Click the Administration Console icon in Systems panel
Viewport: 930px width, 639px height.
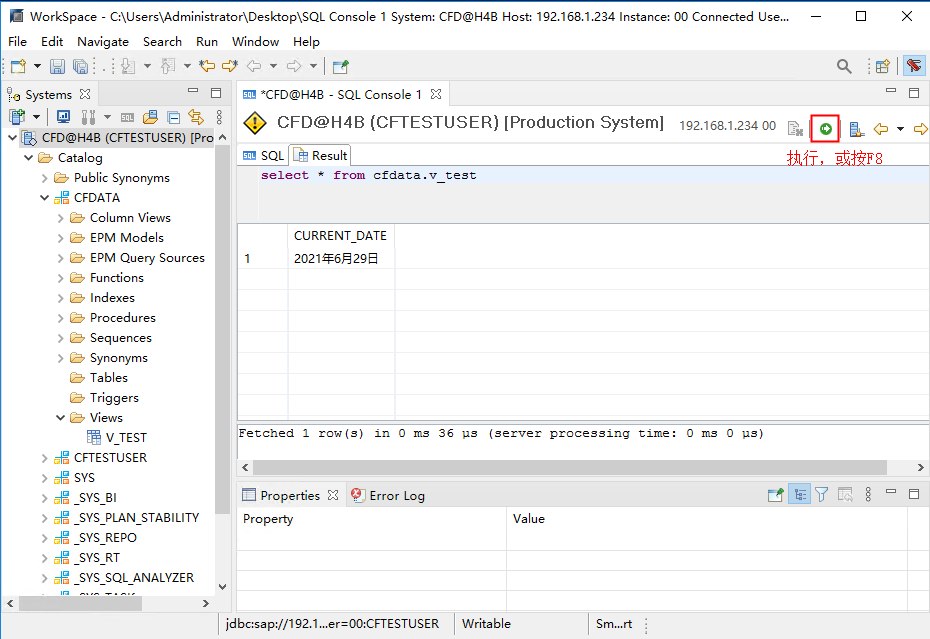point(87,117)
